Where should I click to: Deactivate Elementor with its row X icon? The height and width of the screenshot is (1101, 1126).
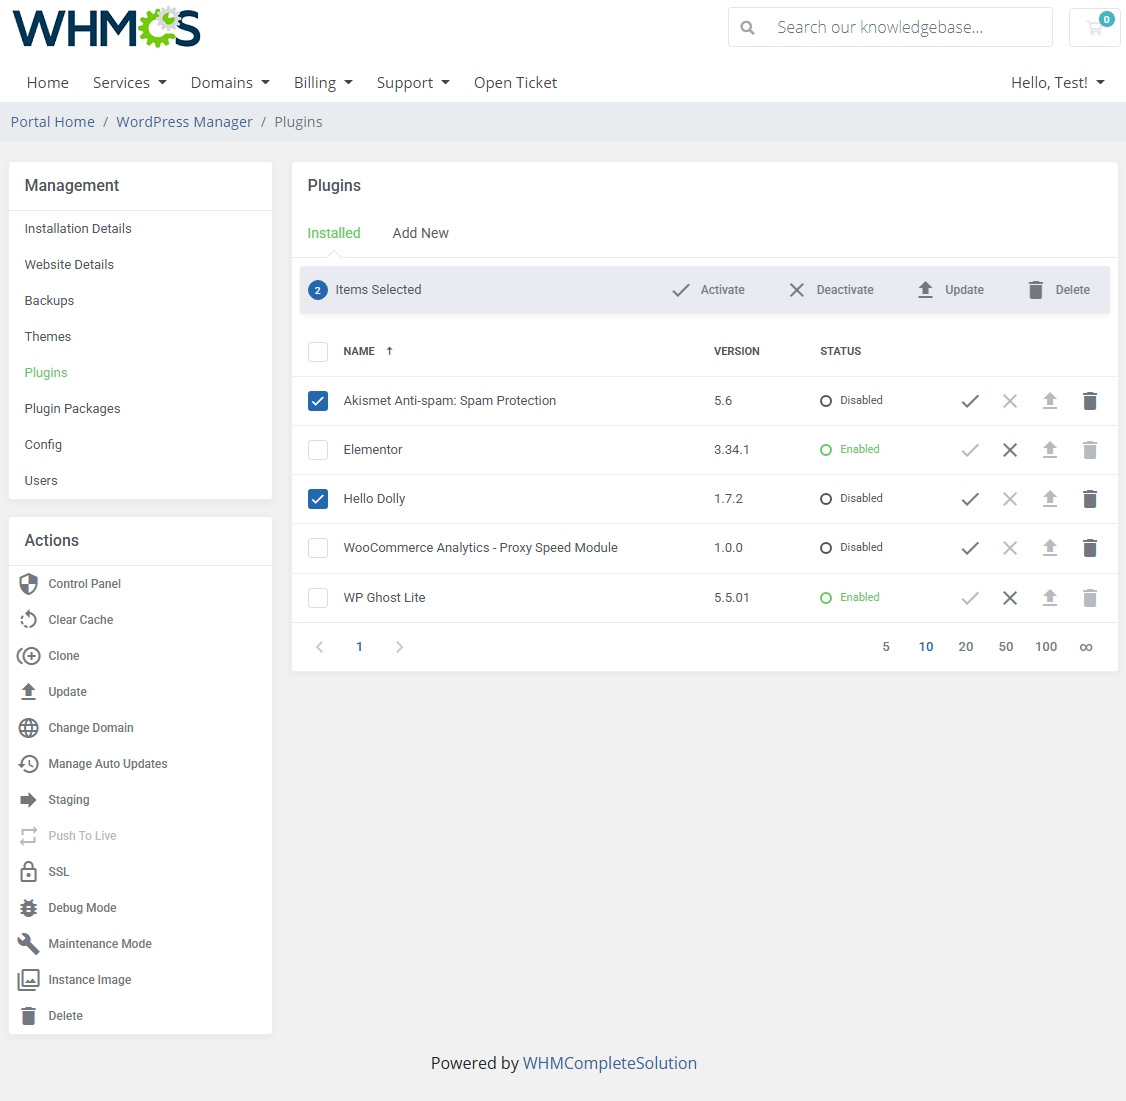pos(1009,449)
